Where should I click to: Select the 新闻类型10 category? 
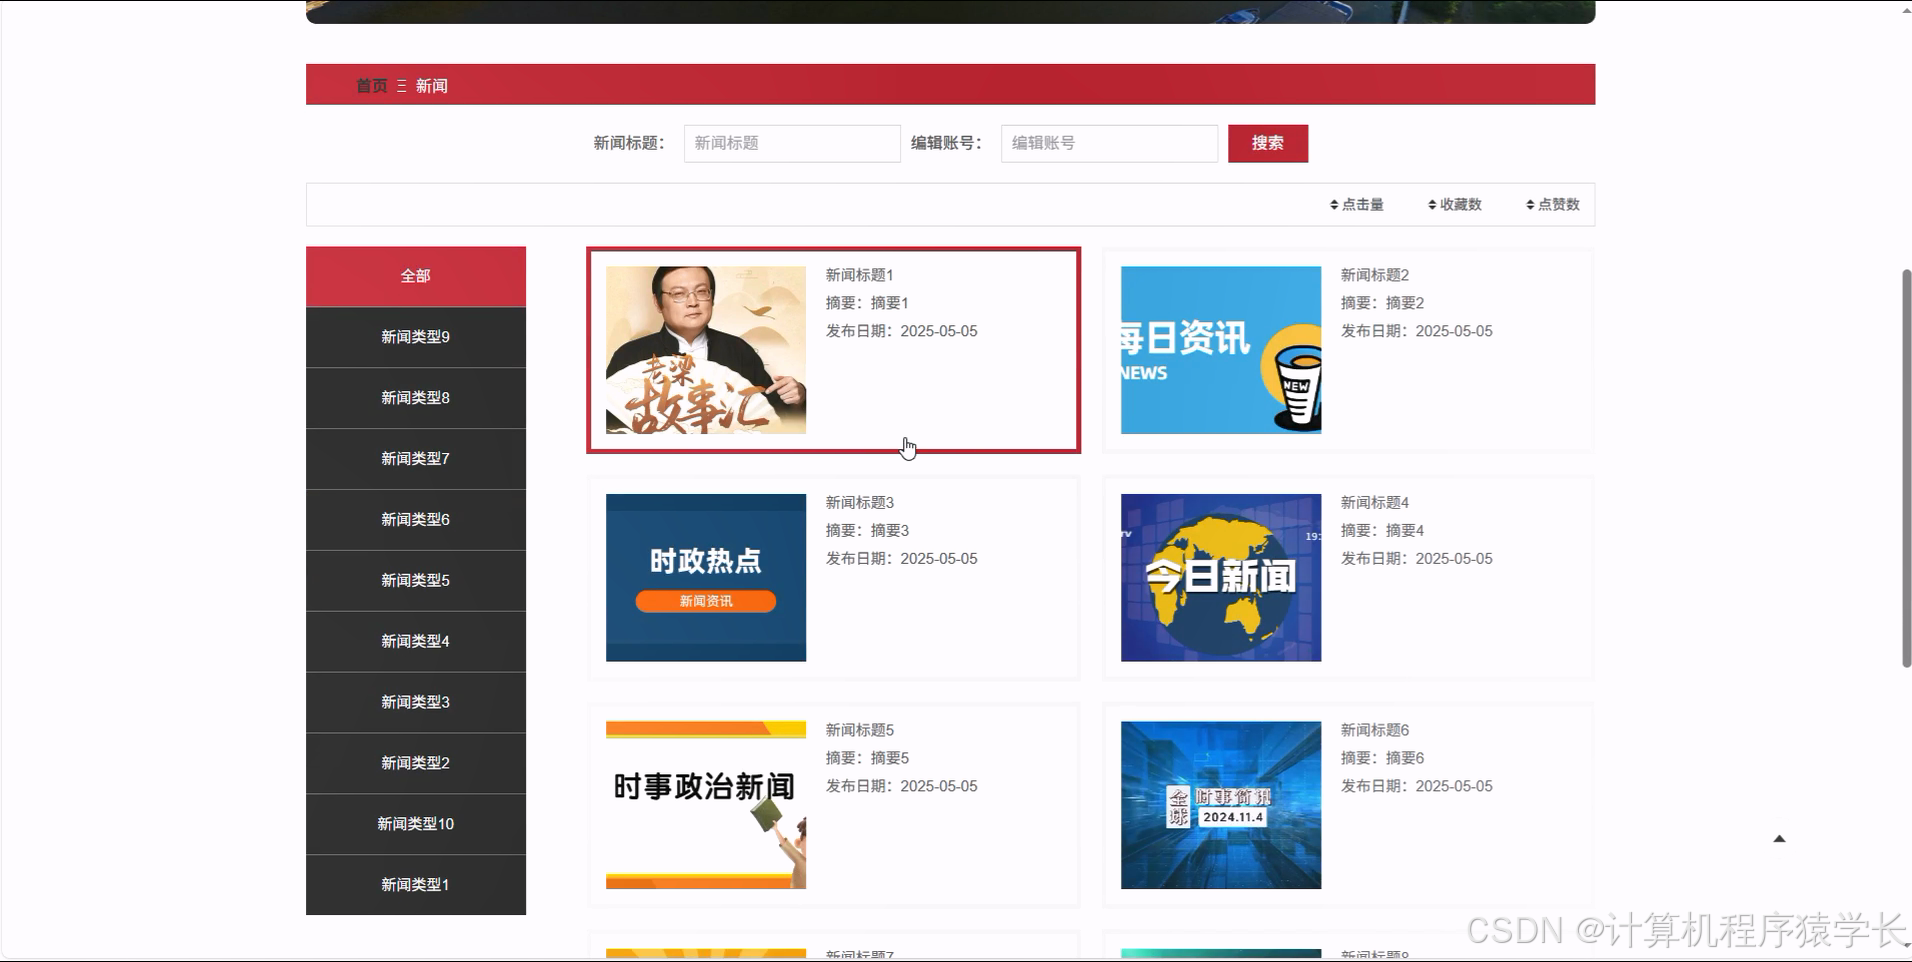pos(415,823)
